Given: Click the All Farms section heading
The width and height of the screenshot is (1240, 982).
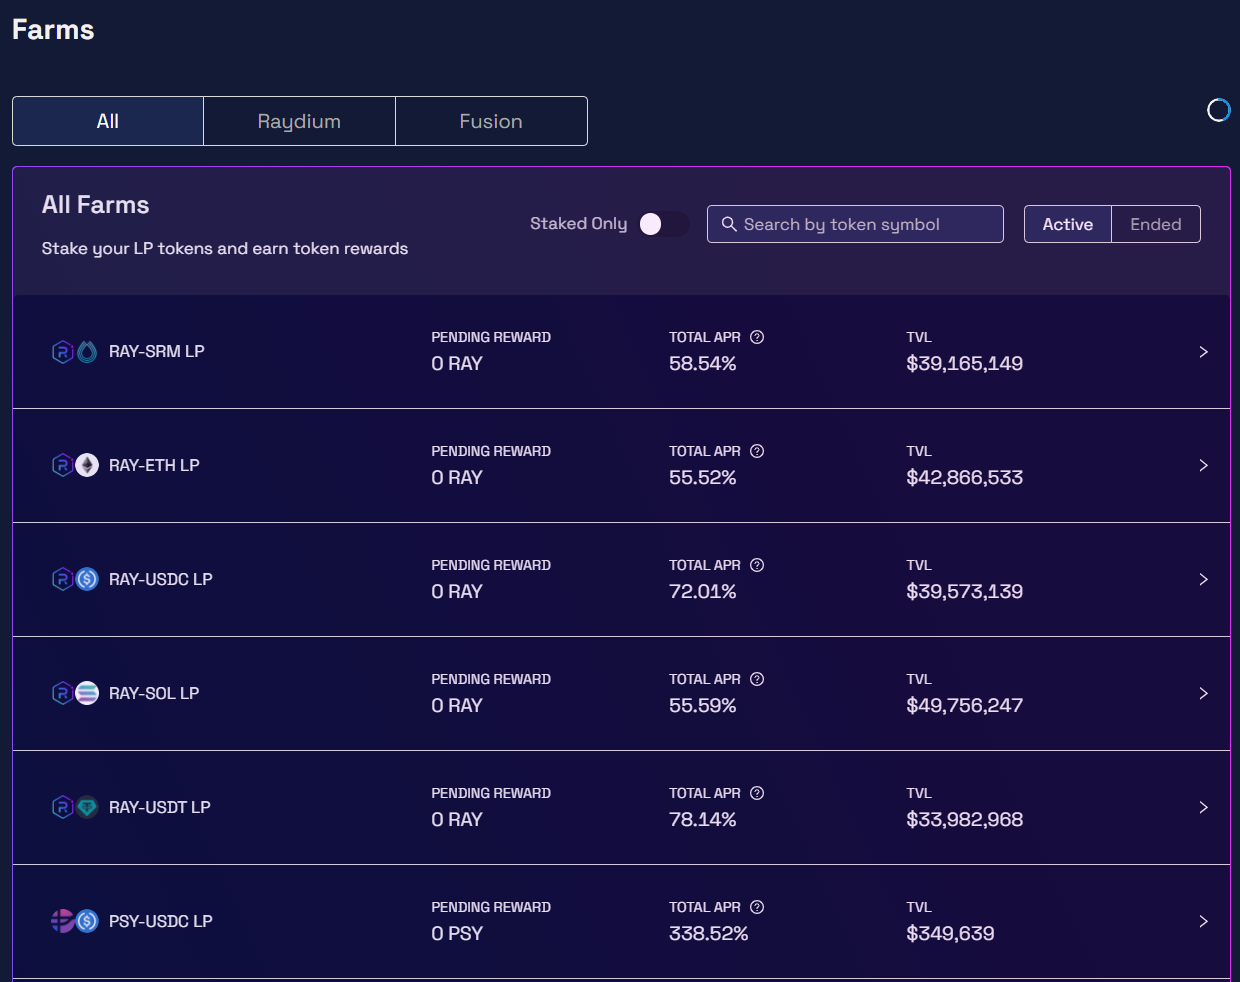Looking at the screenshot, I should pos(96,205).
